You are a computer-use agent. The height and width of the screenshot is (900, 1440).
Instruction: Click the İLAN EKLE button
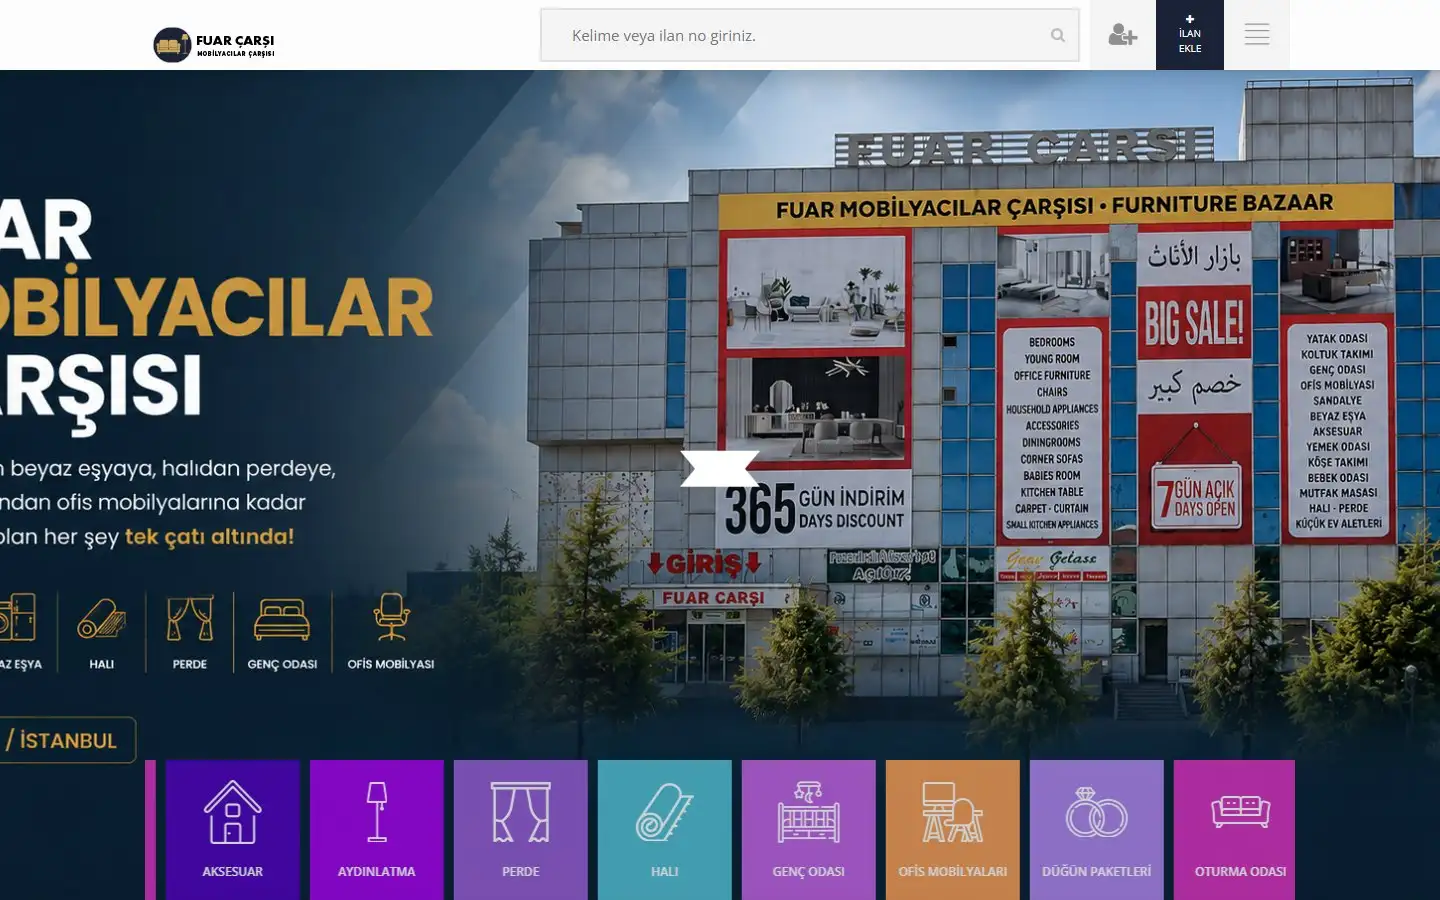1190,35
